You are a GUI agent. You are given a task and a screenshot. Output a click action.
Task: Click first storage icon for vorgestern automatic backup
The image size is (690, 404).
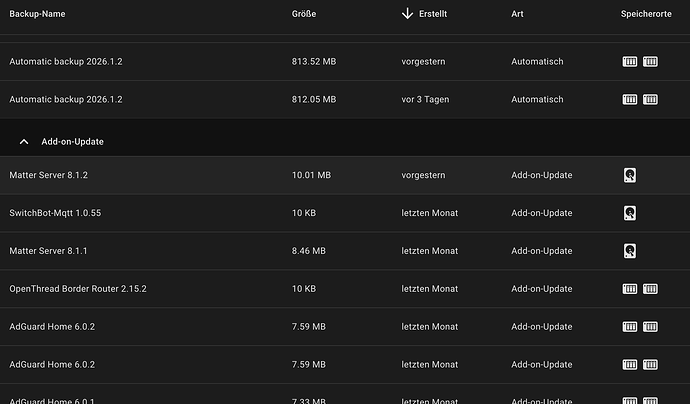[630, 62]
